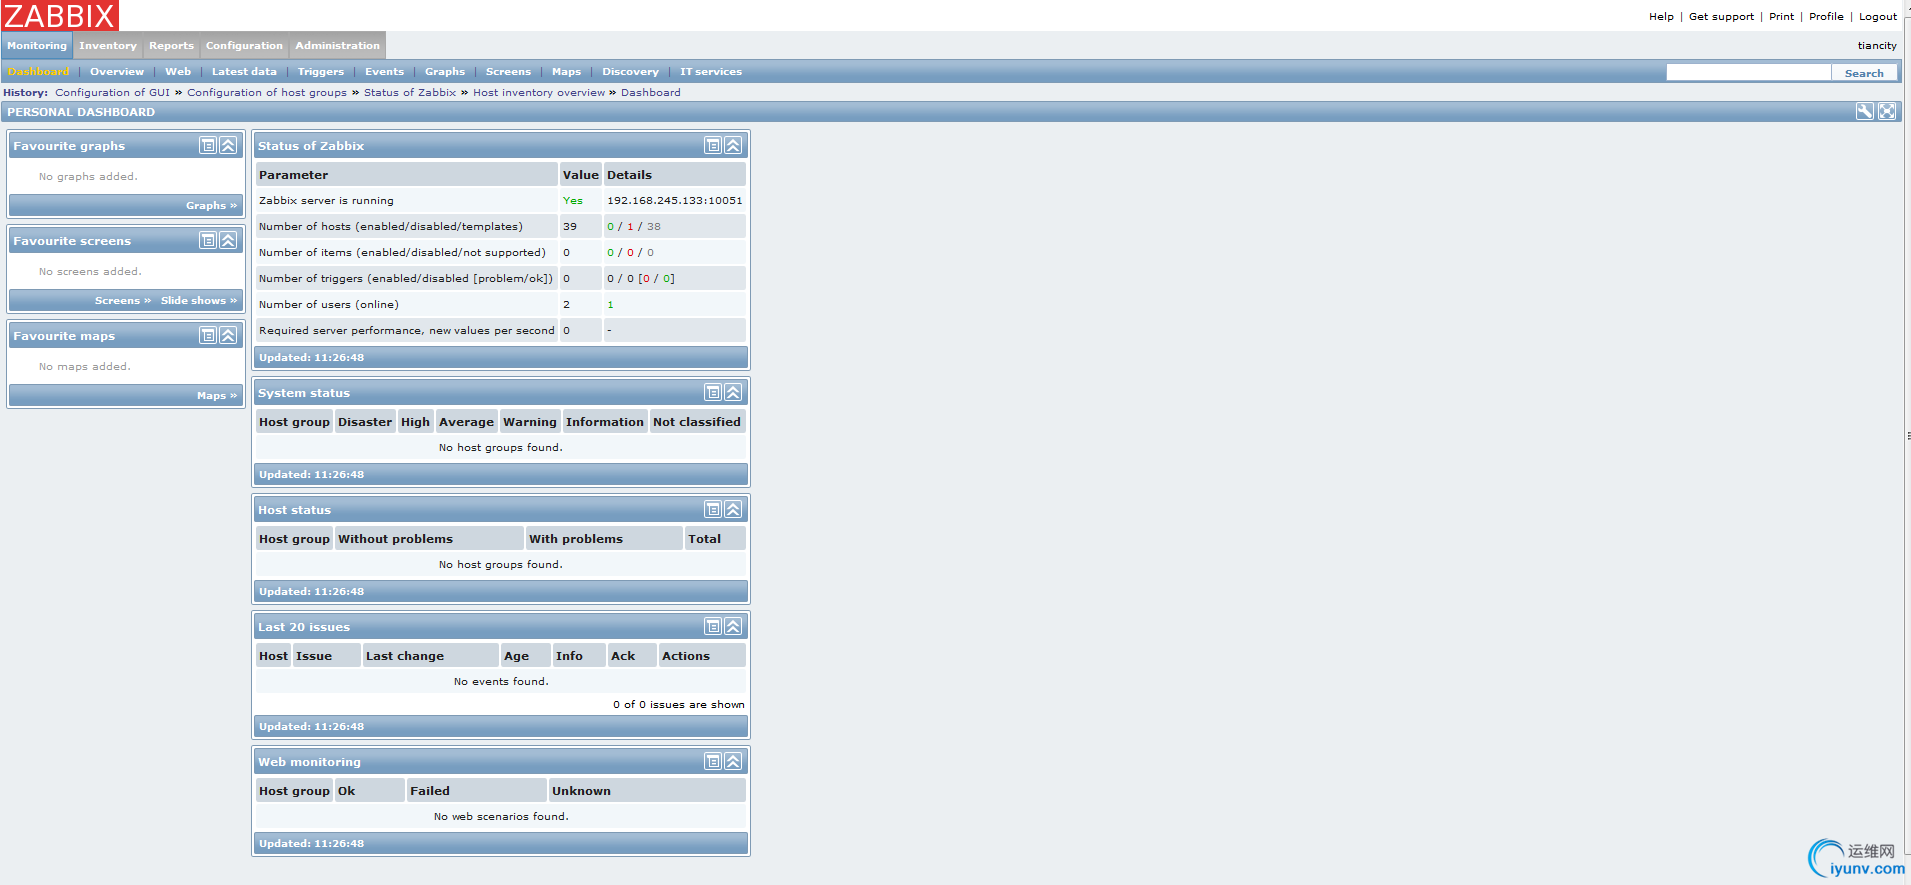Open 'Configuration of host groups' history link

(x=267, y=93)
